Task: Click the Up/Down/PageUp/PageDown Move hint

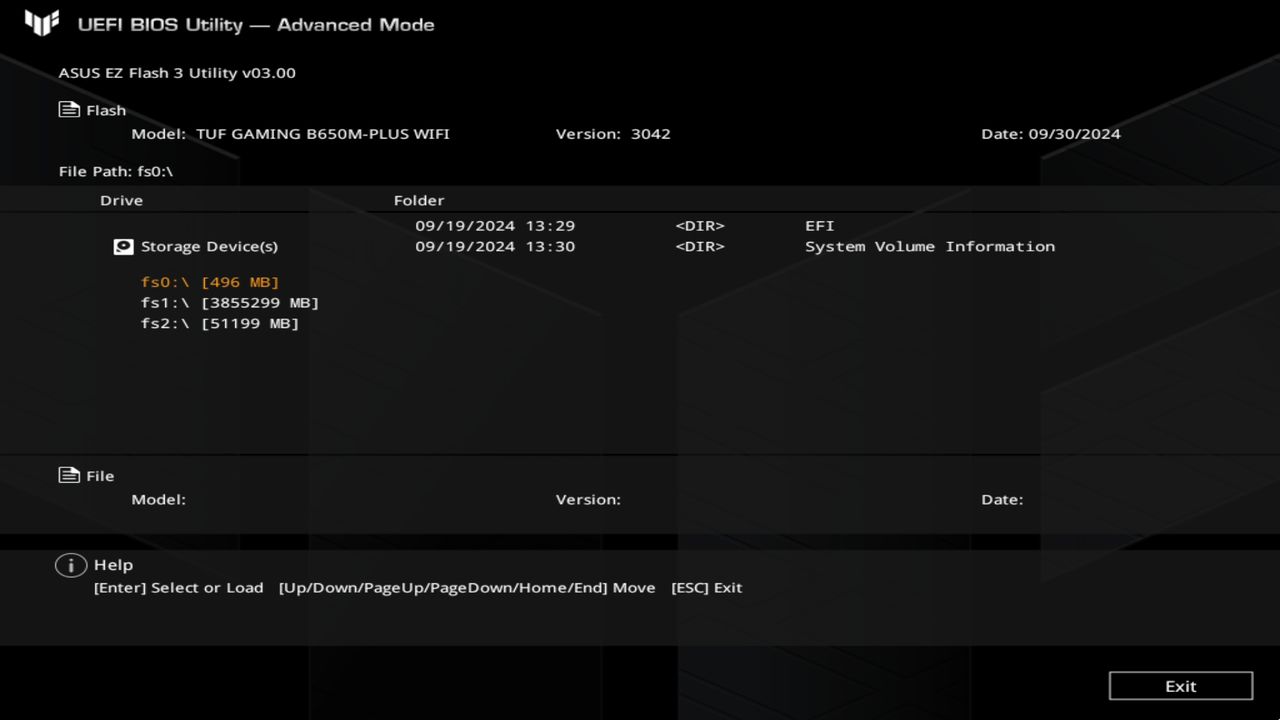Action: click(467, 588)
